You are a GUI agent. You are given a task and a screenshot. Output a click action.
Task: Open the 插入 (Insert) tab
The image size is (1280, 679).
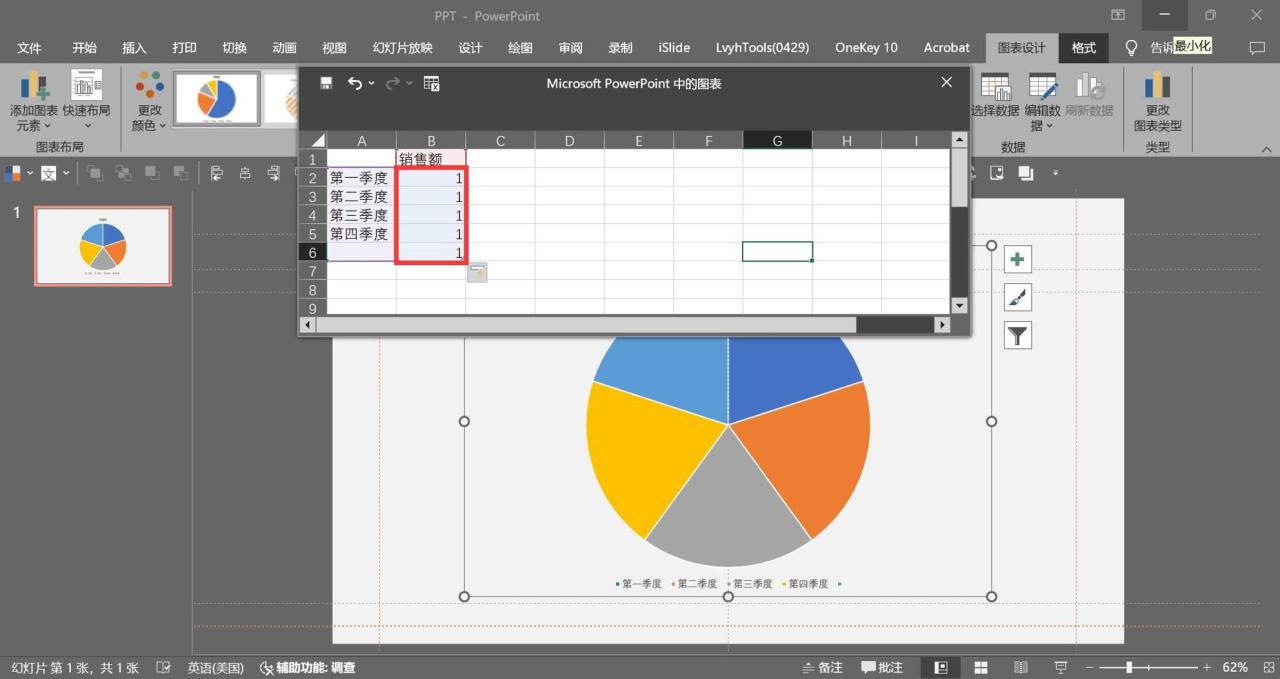point(134,48)
